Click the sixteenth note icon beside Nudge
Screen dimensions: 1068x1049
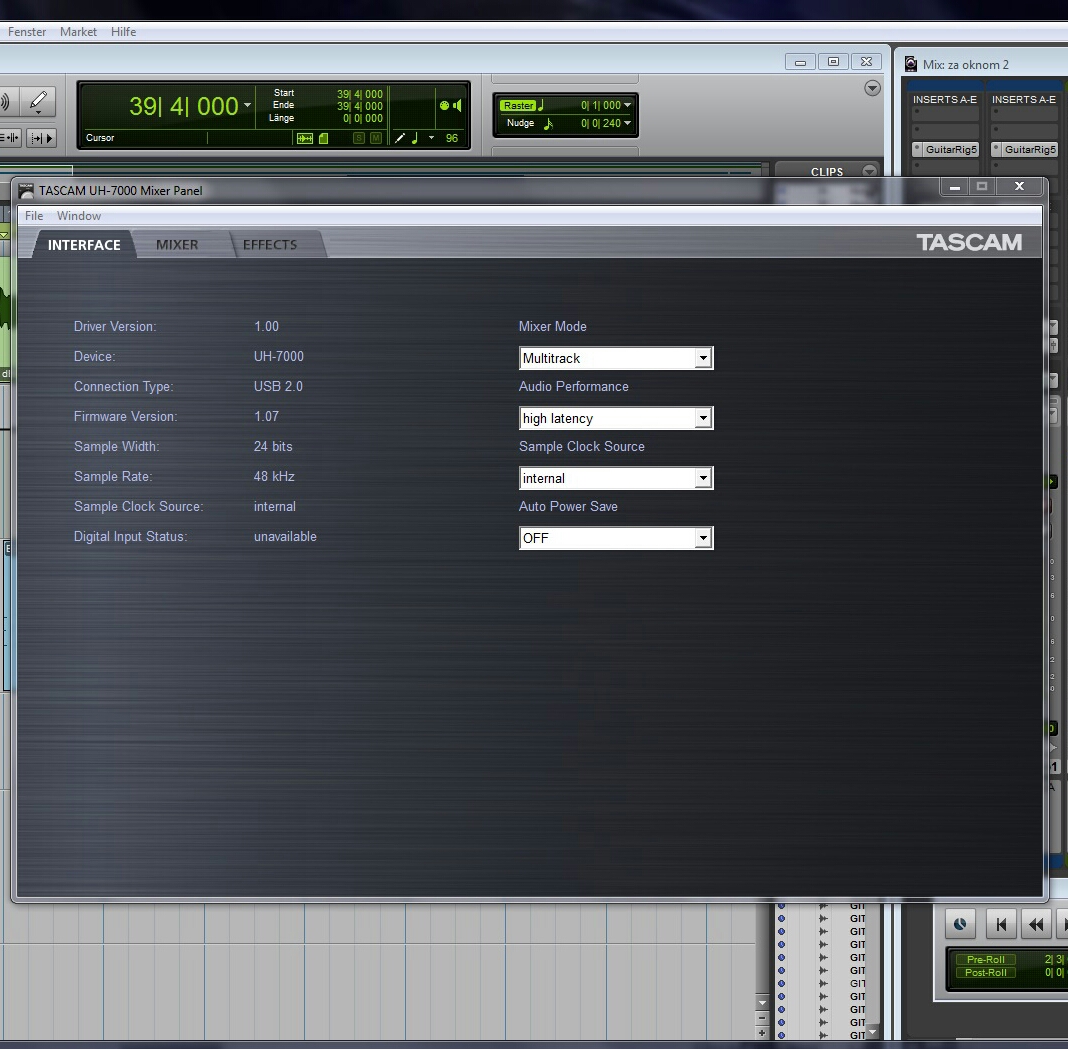click(x=548, y=123)
